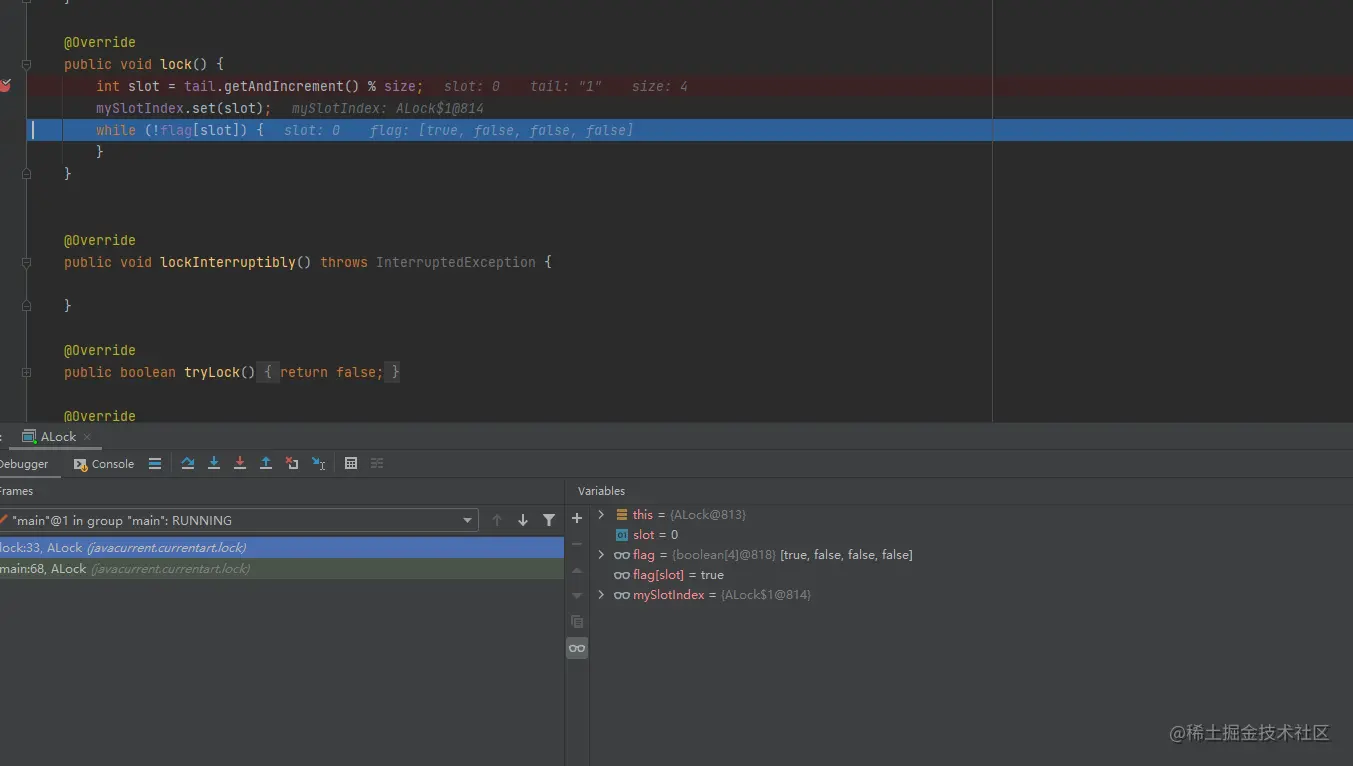The width and height of the screenshot is (1353, 766).
Task: Click the inline 'size: 4' debug hint
Action: [x=660, y=86]
